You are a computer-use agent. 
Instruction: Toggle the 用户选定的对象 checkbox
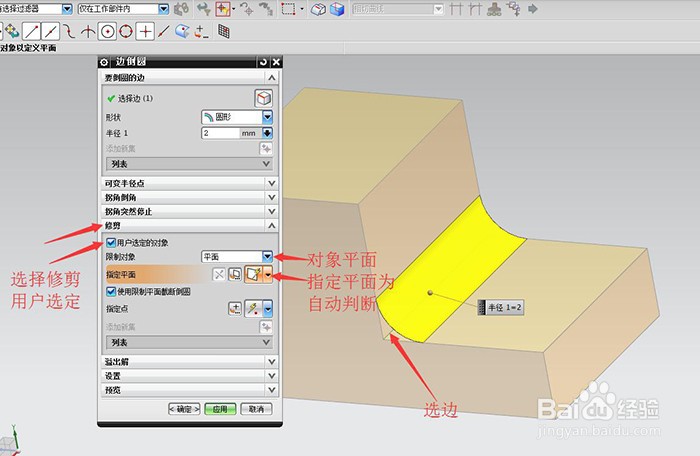coord(111,243)
